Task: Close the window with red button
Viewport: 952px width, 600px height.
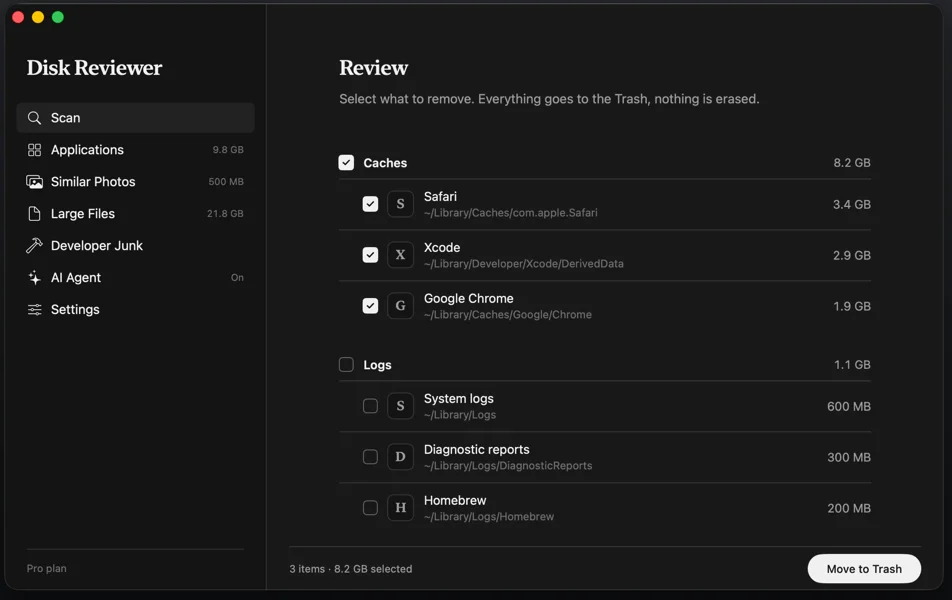Action: (18, 17)
